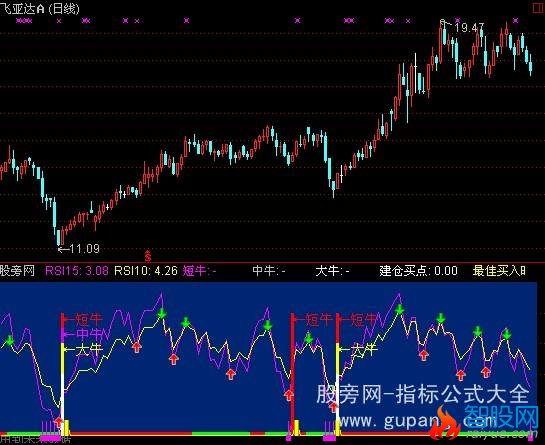Click the red window icon in top-right corner
The image size is (545, 445).
pyautogui.click(x=539, y=7)
